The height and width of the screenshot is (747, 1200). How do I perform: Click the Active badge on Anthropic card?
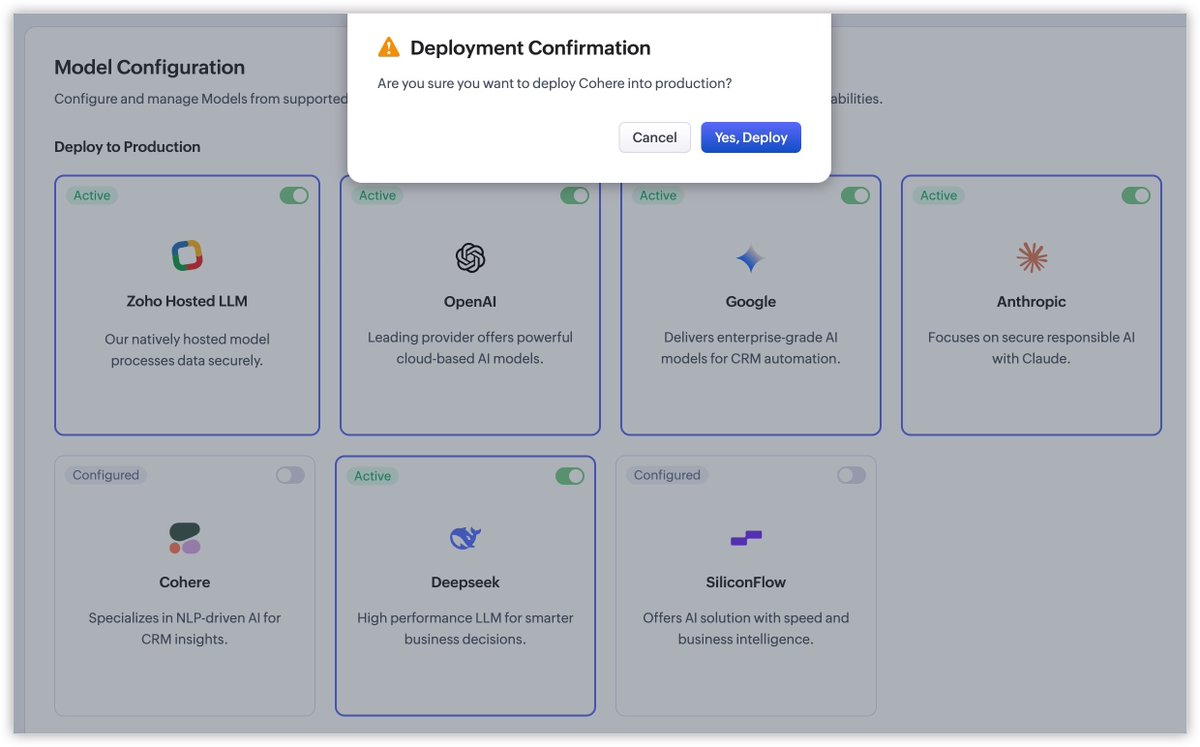[939, 195]
